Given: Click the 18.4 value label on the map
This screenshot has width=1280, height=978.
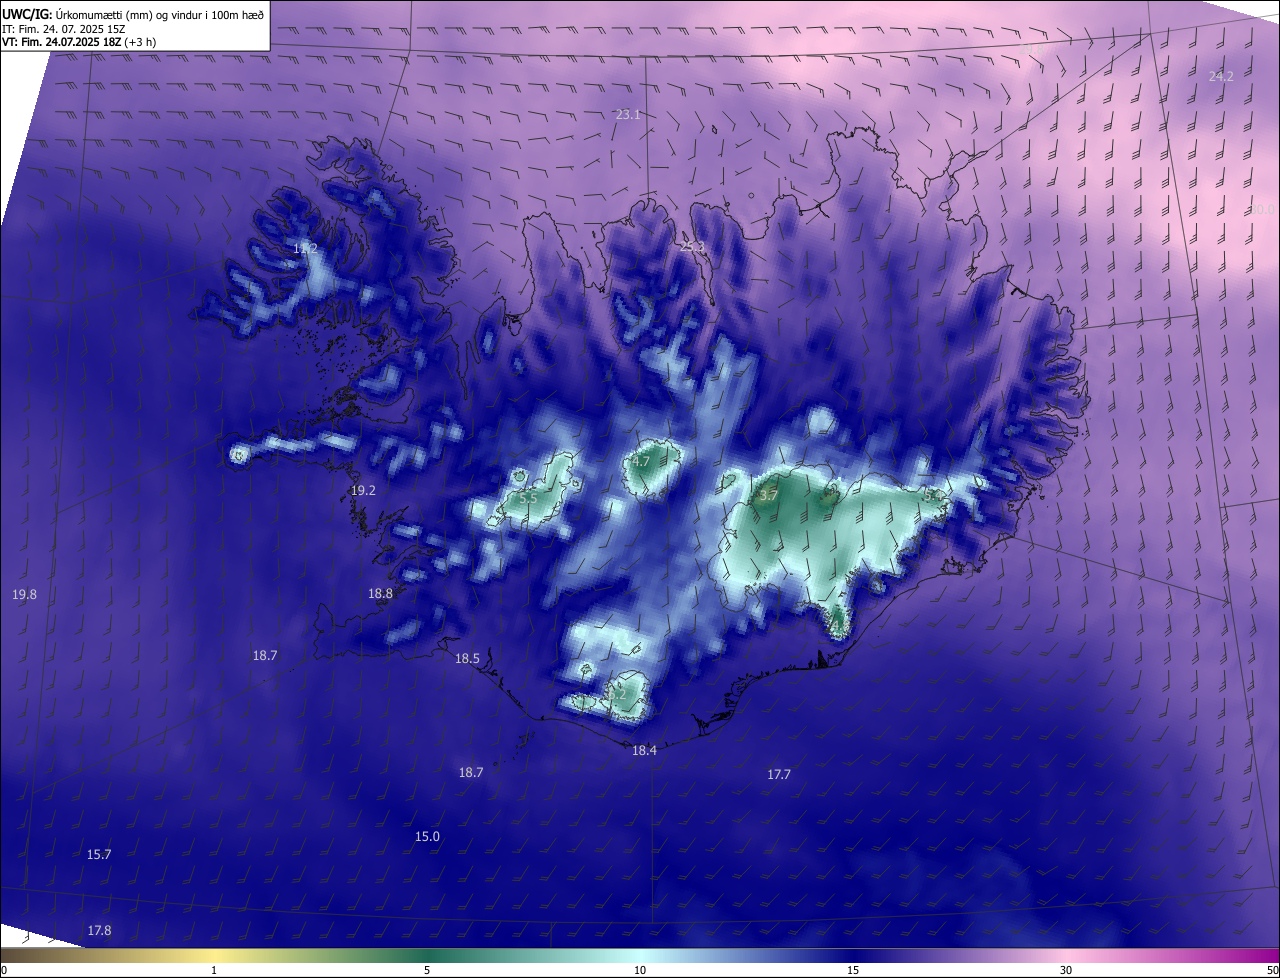Looking at the screenshot, I should coord(644,750).
